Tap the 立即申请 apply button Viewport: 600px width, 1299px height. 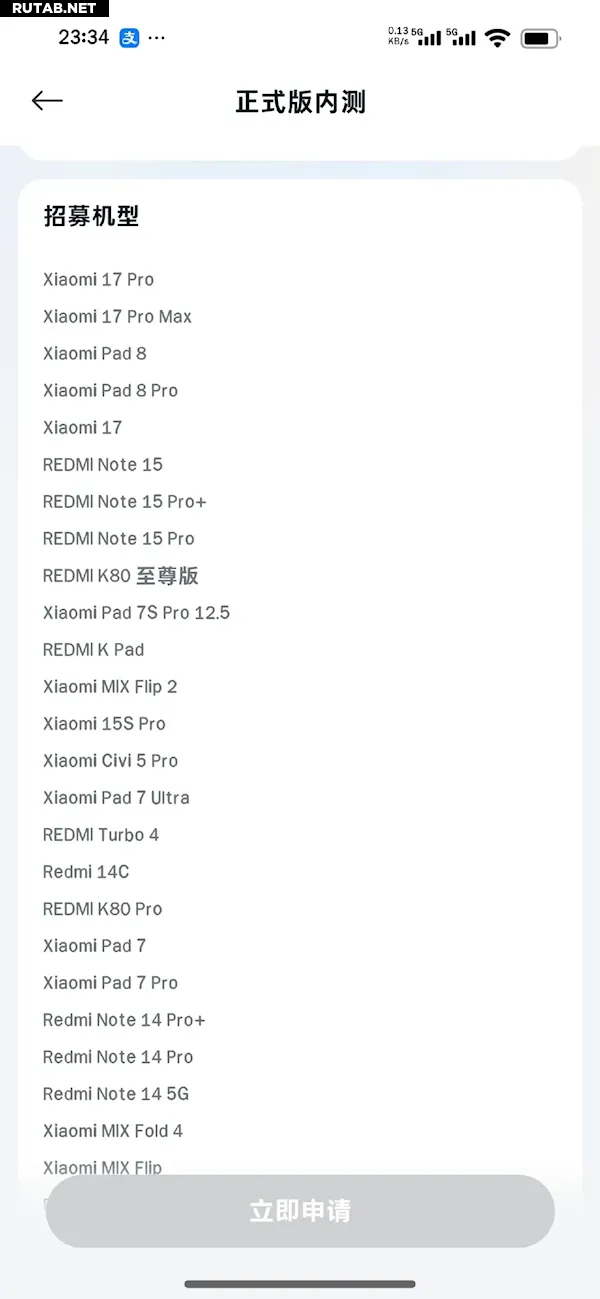(x=300, y=1211)
